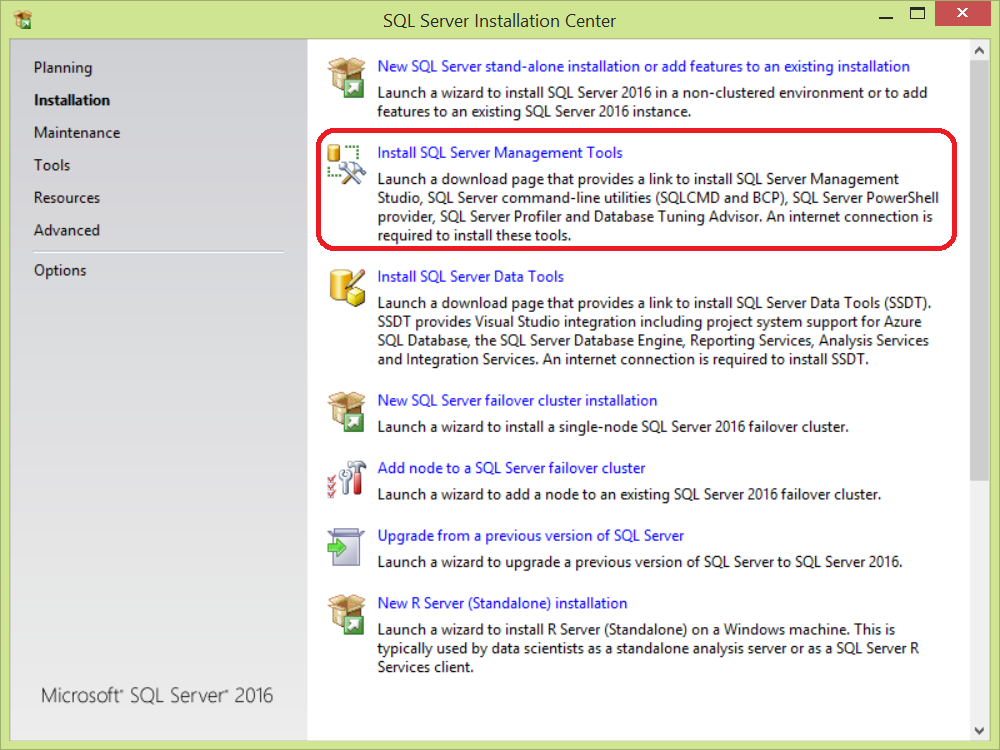This screenshot has width=1000, height=750.
Task: Open Install SQL Server Data Tools link
Action: pos(471,276)
